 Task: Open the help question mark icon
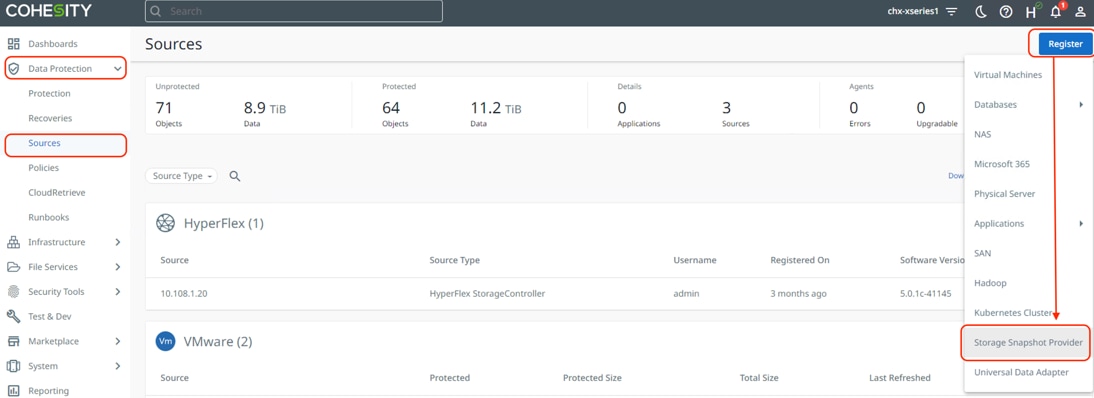coord(1006,12)
